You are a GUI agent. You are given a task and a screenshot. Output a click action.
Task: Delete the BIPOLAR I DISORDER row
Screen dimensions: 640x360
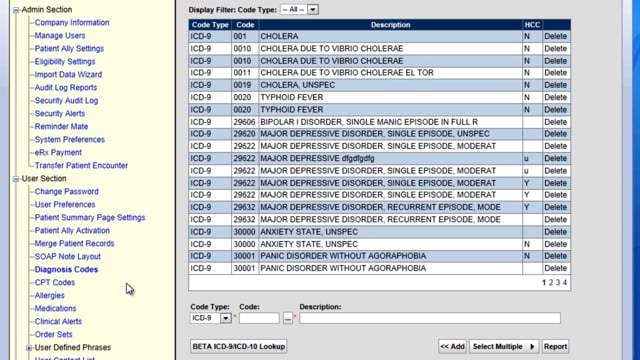pos(556,122)
